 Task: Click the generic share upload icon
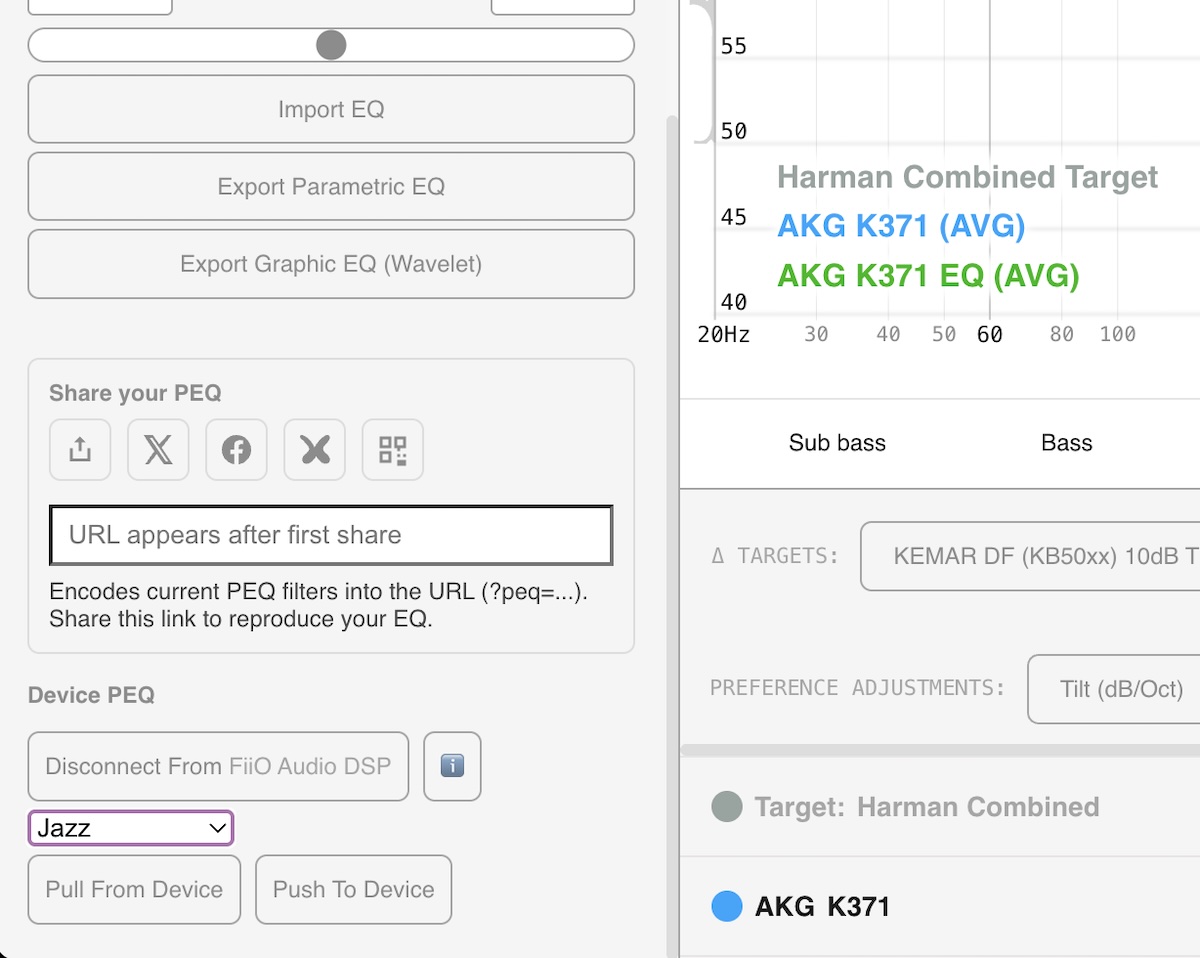coord(80,450)
